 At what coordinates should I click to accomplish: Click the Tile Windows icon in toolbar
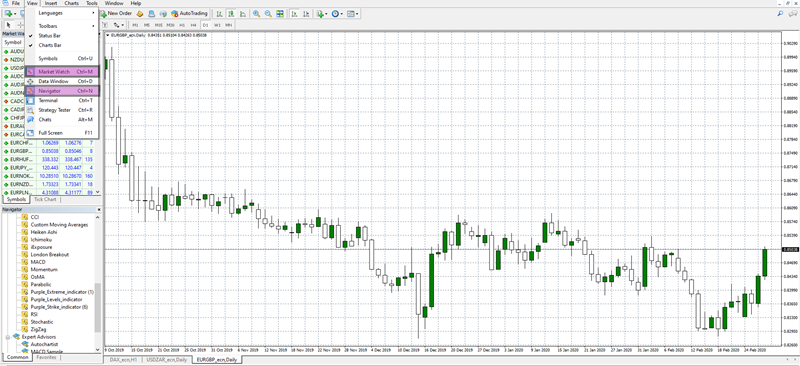(x=280, y=14)
